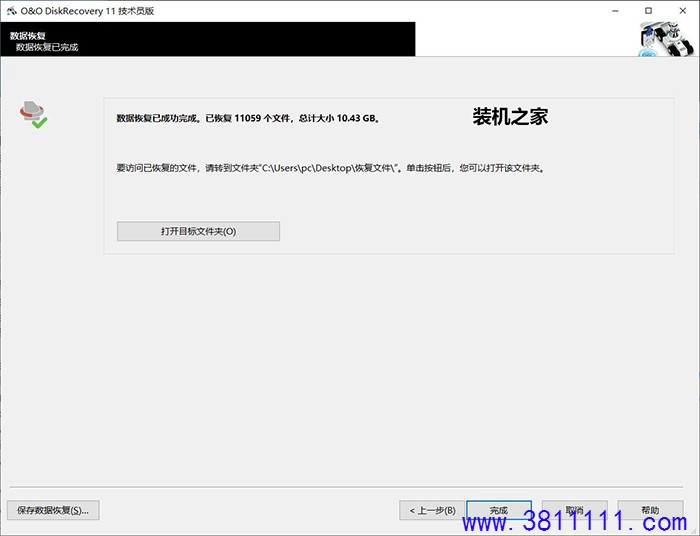Click the 数据恢复 header title
Screen dimensions: 700x536
click(x=28, y=36)
